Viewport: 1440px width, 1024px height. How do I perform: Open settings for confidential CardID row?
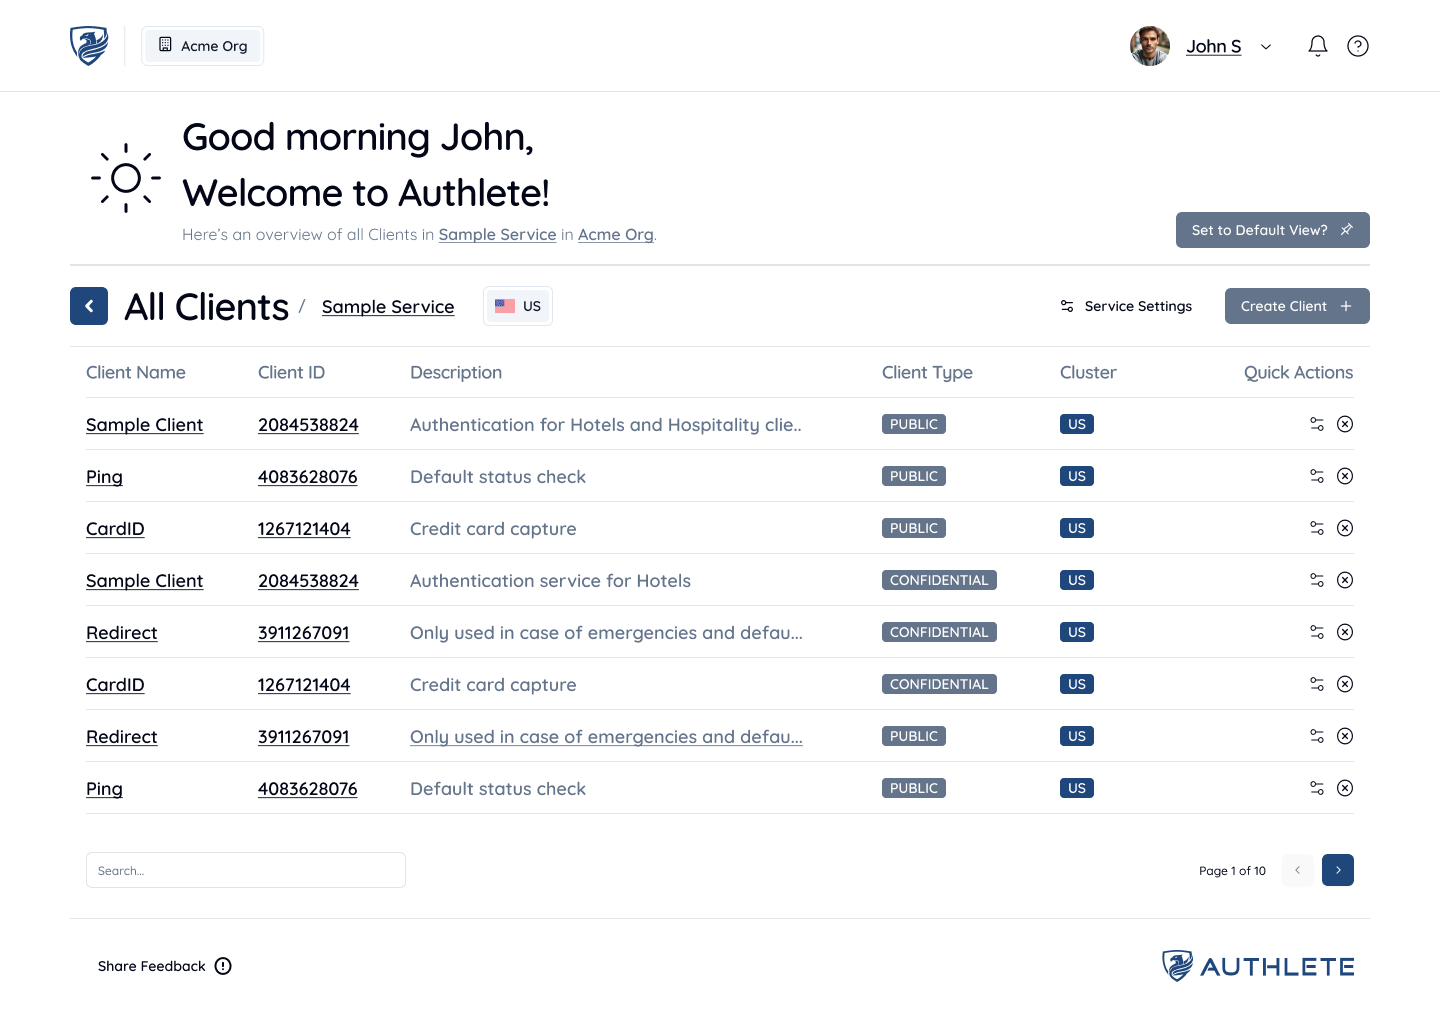click(x=1317, y=684)
